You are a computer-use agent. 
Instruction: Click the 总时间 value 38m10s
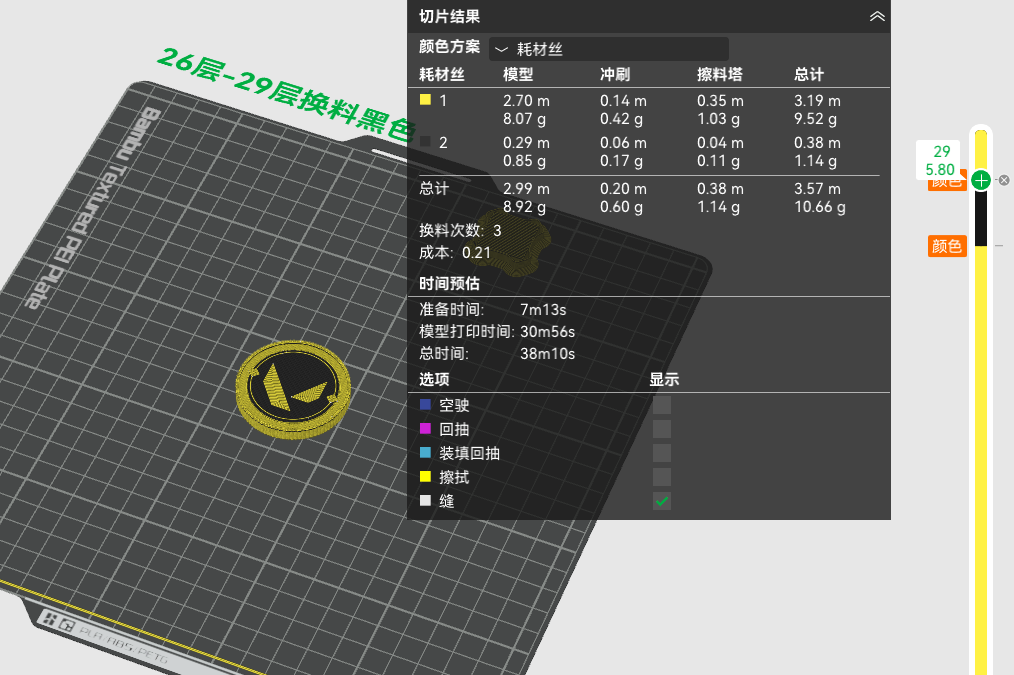click(x=547, y=354)
